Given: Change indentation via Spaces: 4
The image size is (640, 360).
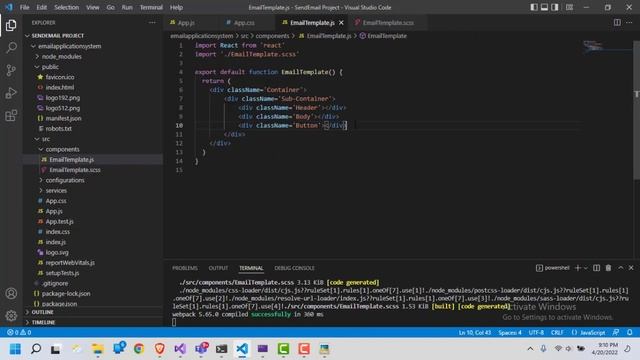Looking at the screenshot, I should pos(510,333).
